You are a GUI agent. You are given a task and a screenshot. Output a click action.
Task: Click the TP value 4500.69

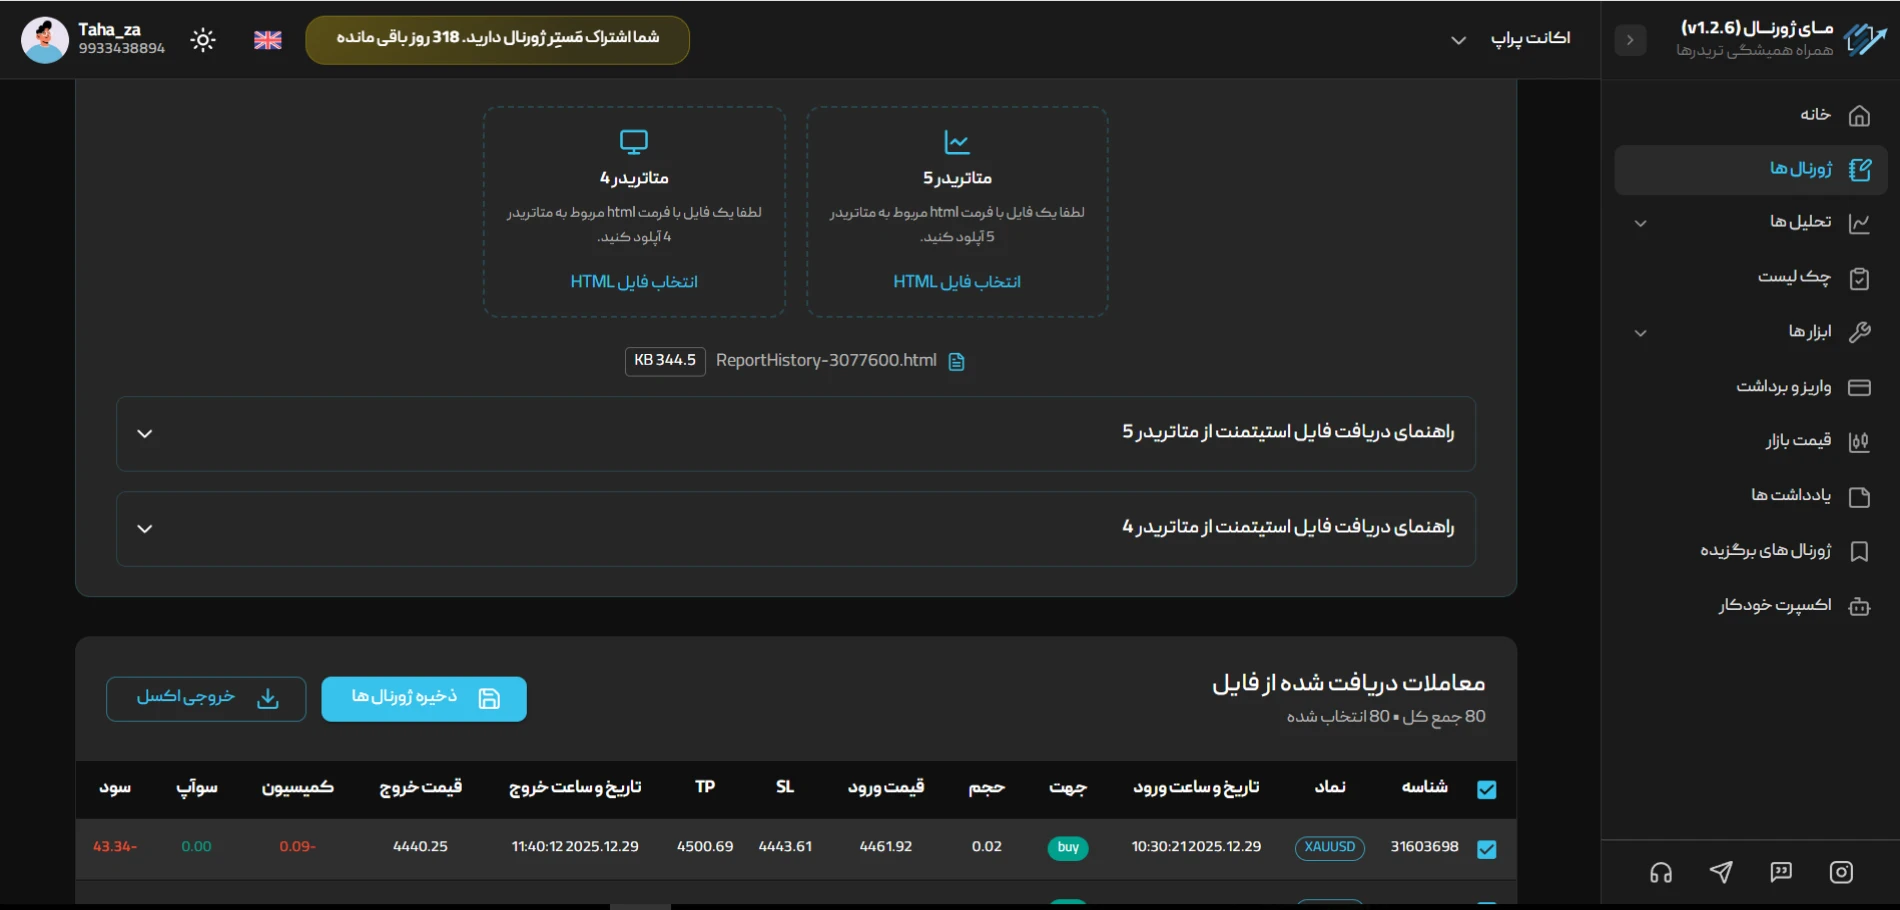(x=705, y=846)
